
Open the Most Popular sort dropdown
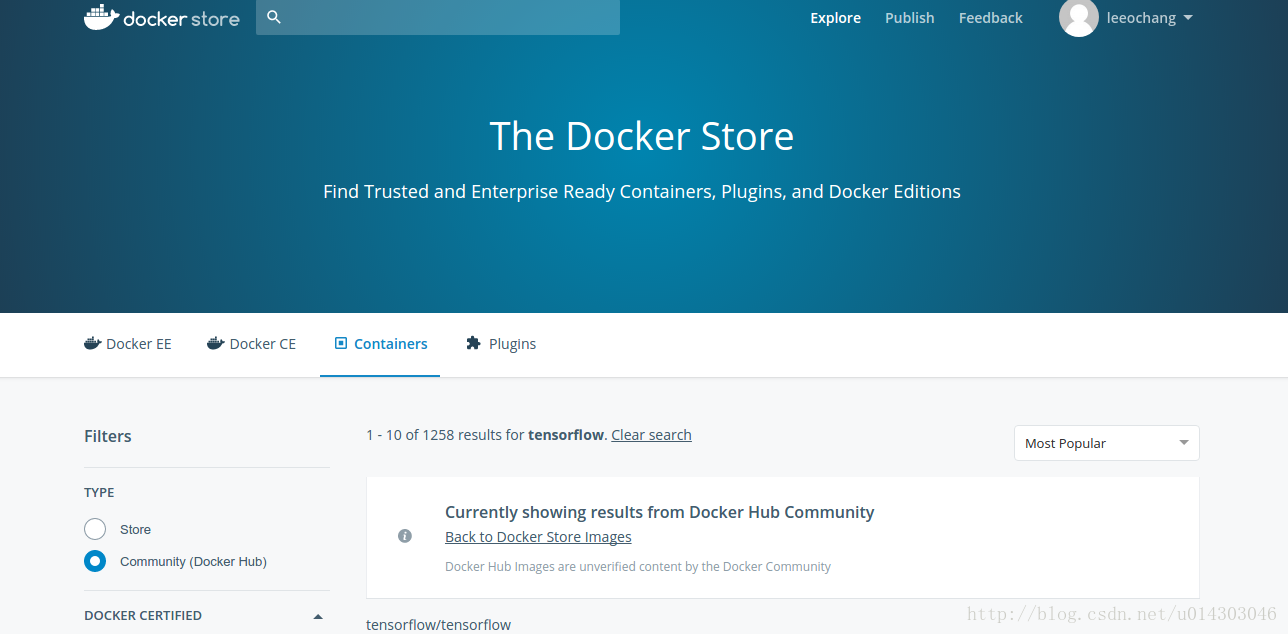coord(1107,443)
